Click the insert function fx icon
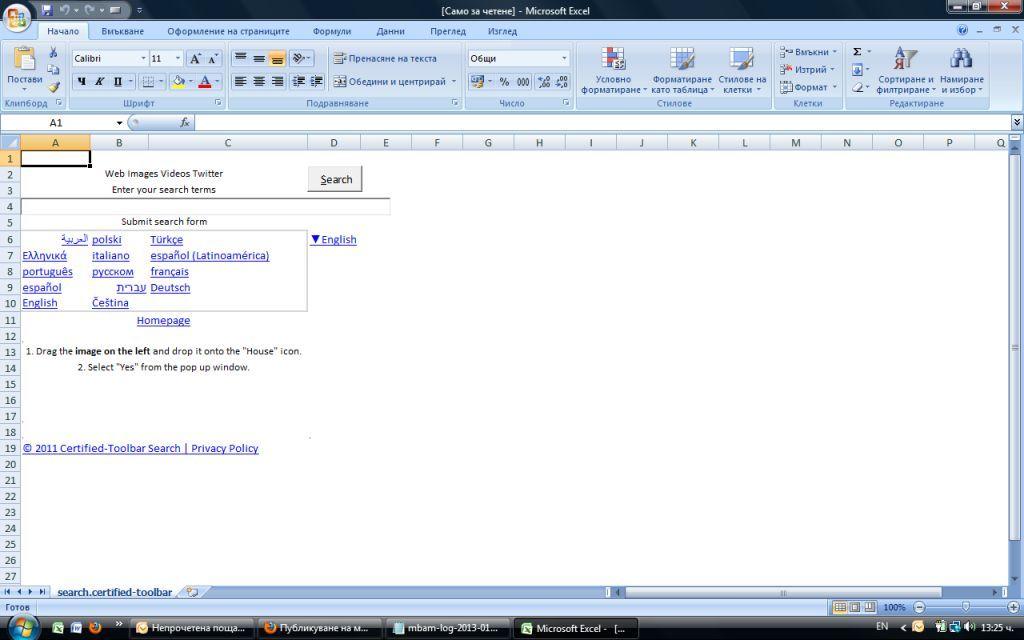 click(185, 122)
